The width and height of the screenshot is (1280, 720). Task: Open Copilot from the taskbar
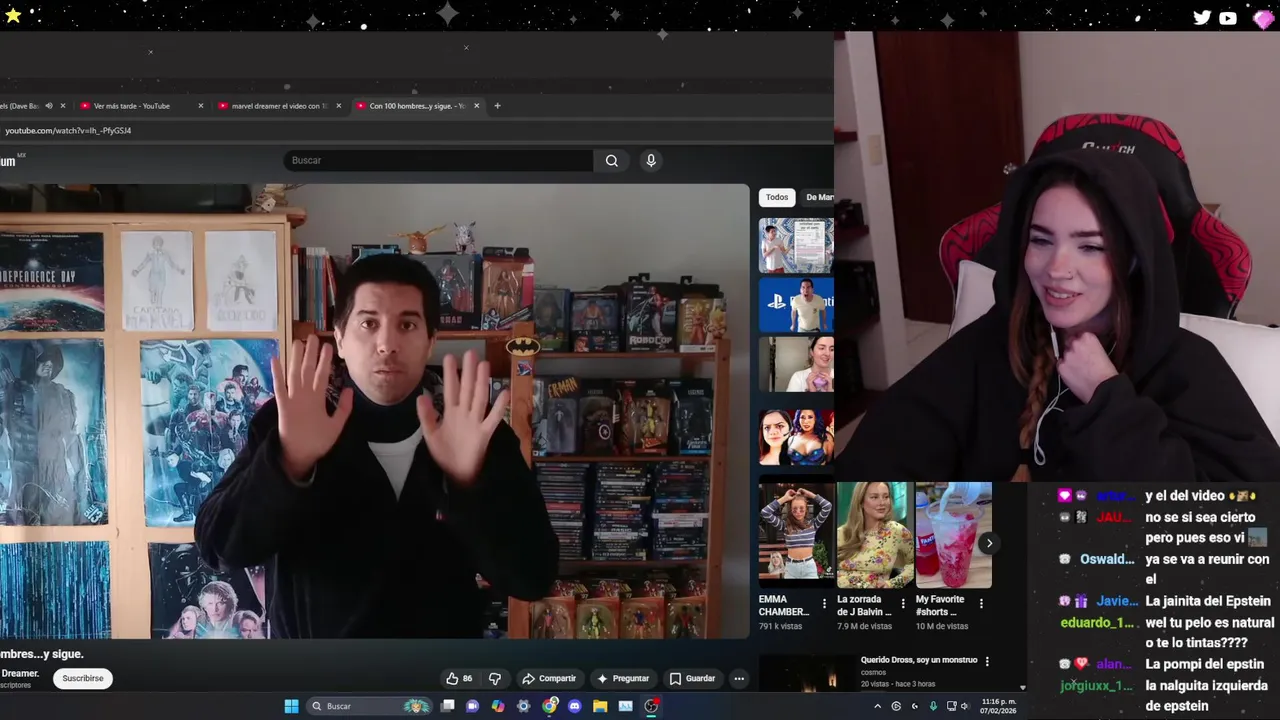[x=498, y=706]
